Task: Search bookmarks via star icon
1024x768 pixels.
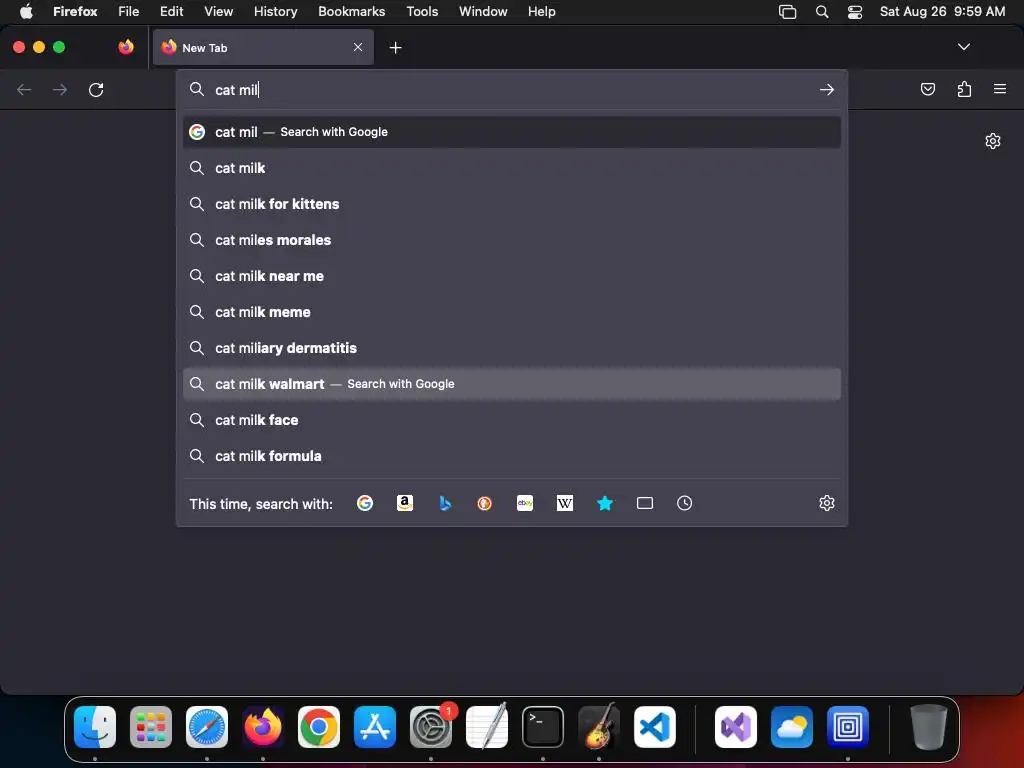Action: tap(605, 503)
